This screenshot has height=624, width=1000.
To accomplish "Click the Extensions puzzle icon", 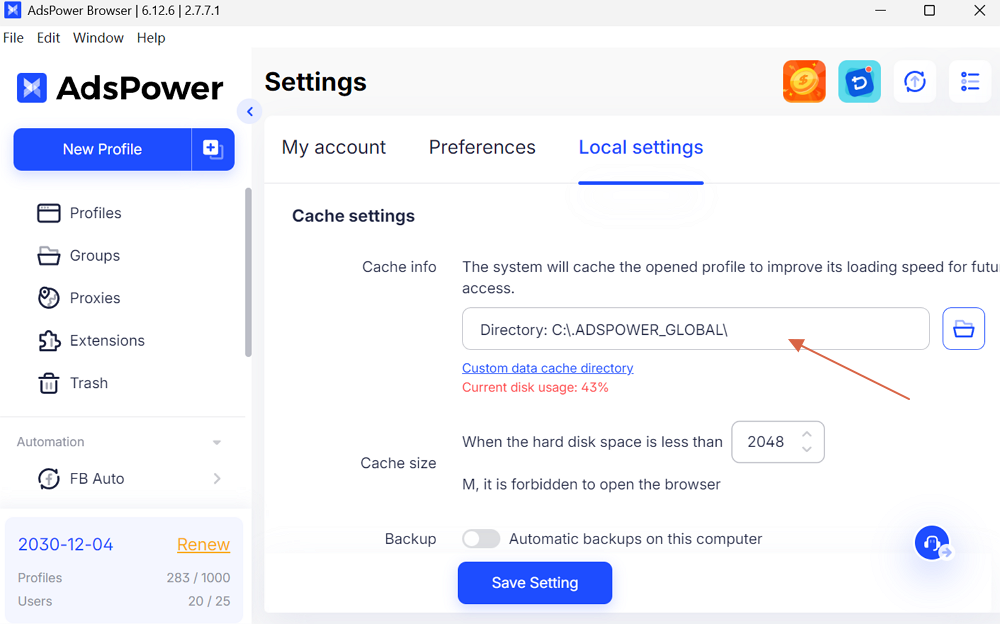I will (48, 341).
